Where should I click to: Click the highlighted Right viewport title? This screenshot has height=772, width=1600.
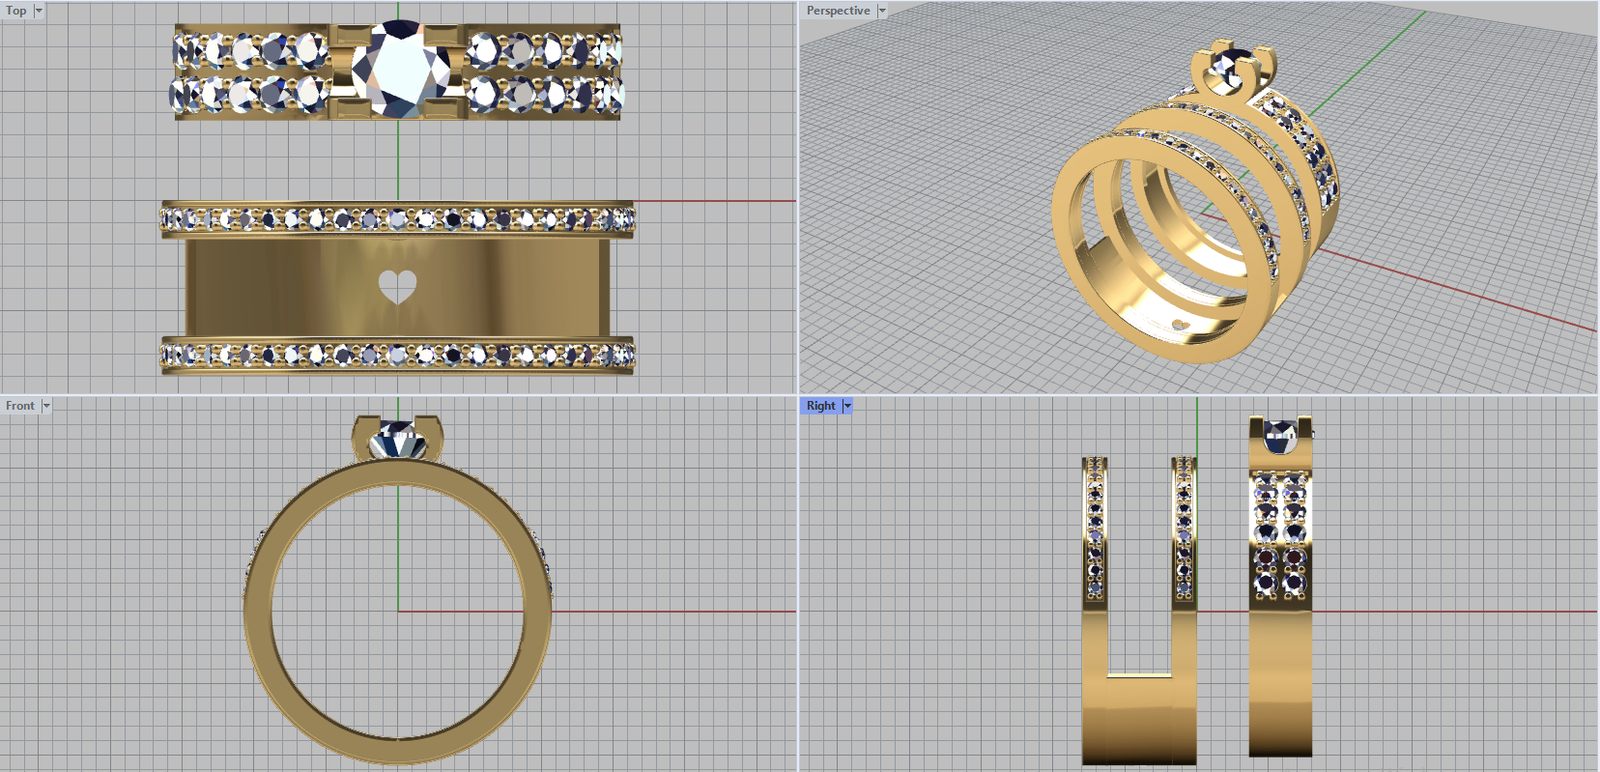click(820, 406)
